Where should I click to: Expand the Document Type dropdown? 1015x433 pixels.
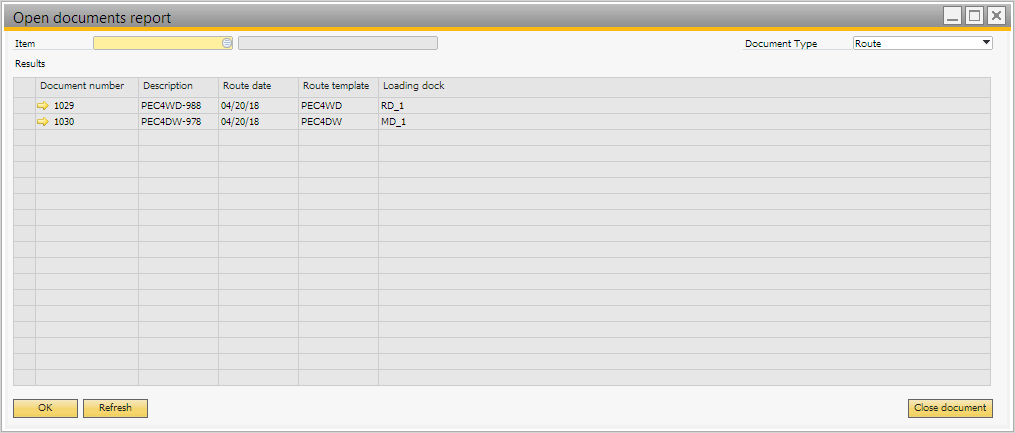[986, 43]
